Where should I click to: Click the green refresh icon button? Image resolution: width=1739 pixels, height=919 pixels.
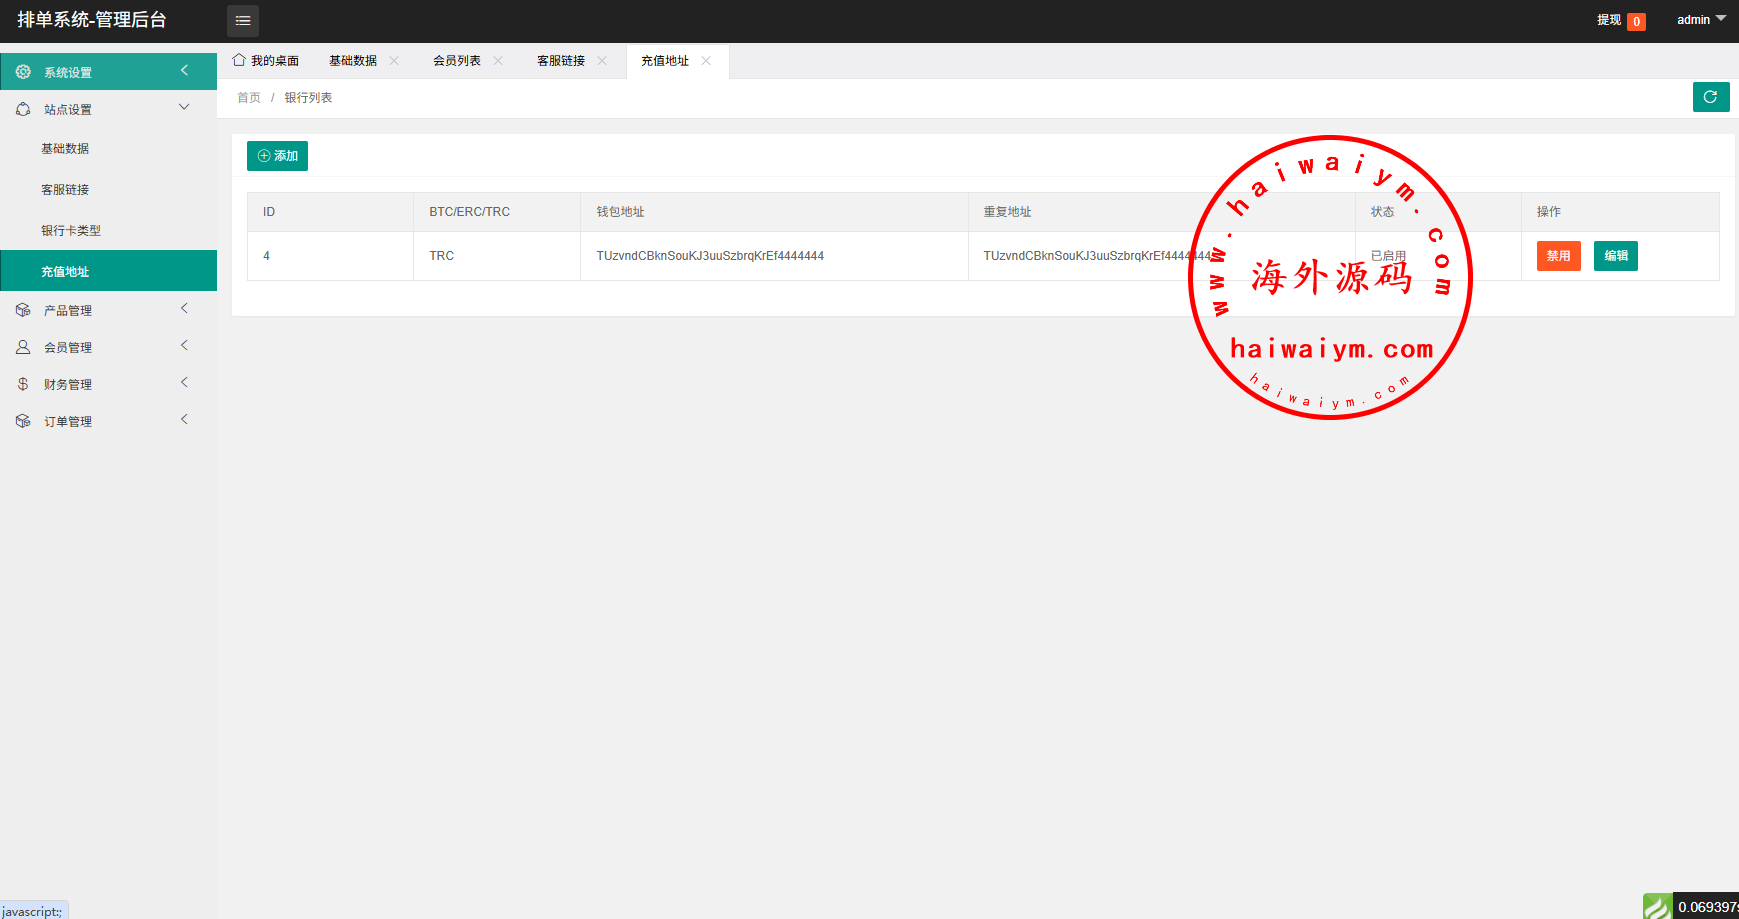tap(1710, 97)
